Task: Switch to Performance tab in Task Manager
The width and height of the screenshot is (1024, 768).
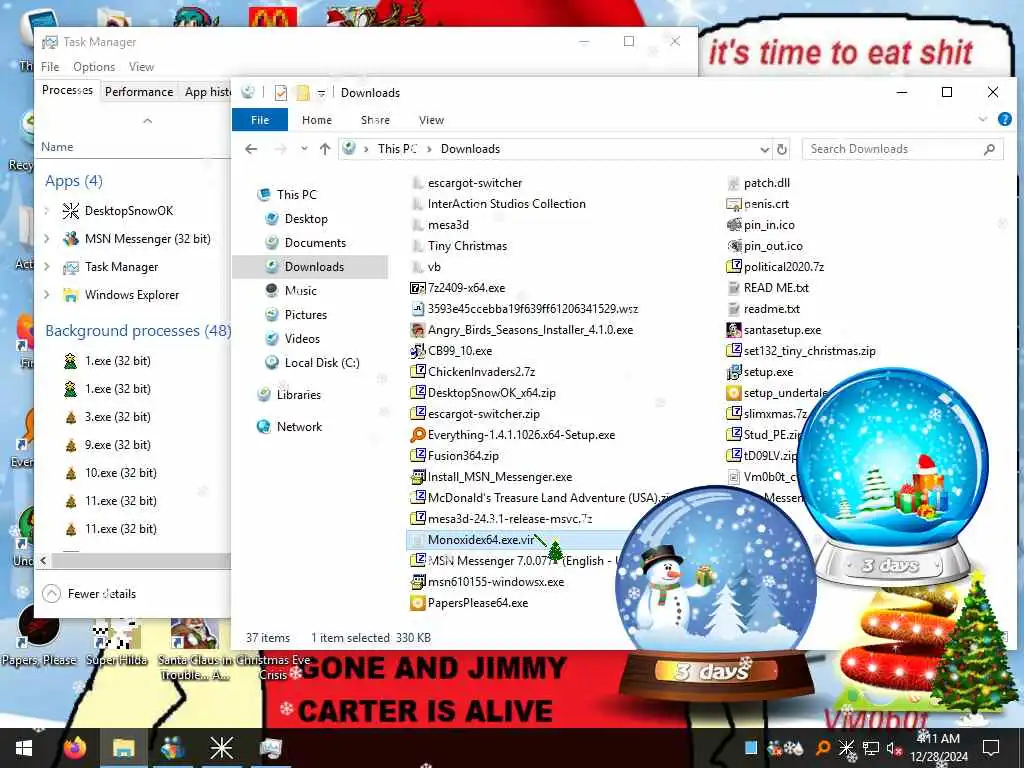Action: [138, 92]
